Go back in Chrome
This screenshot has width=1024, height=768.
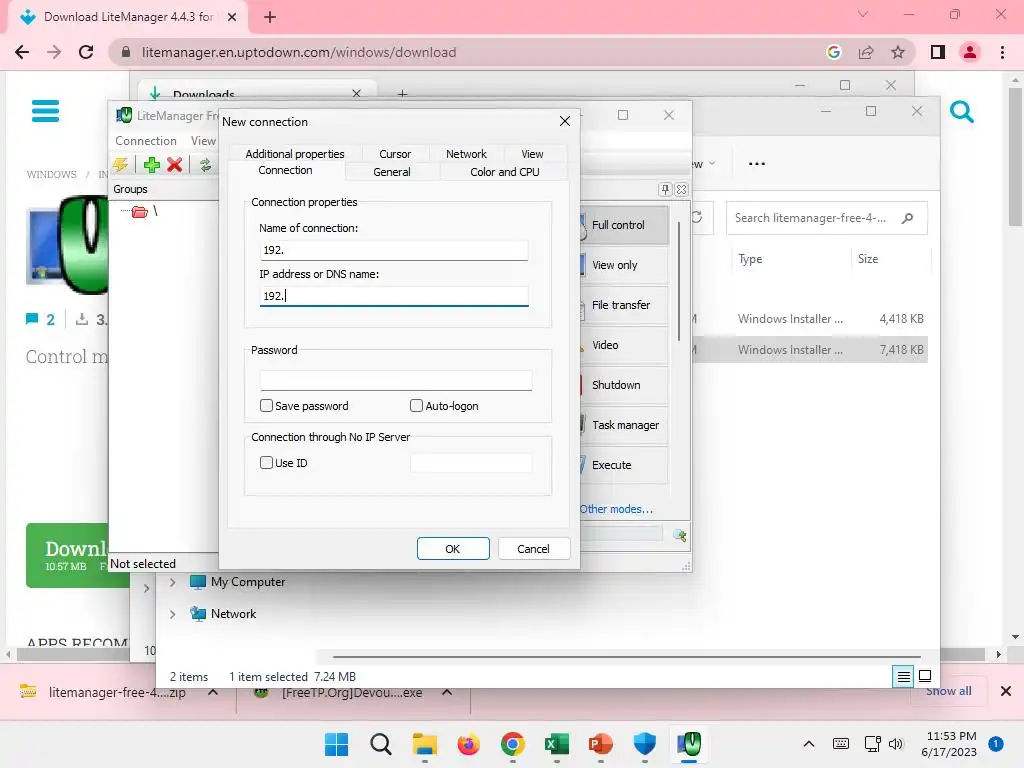(x=22, y=52)
